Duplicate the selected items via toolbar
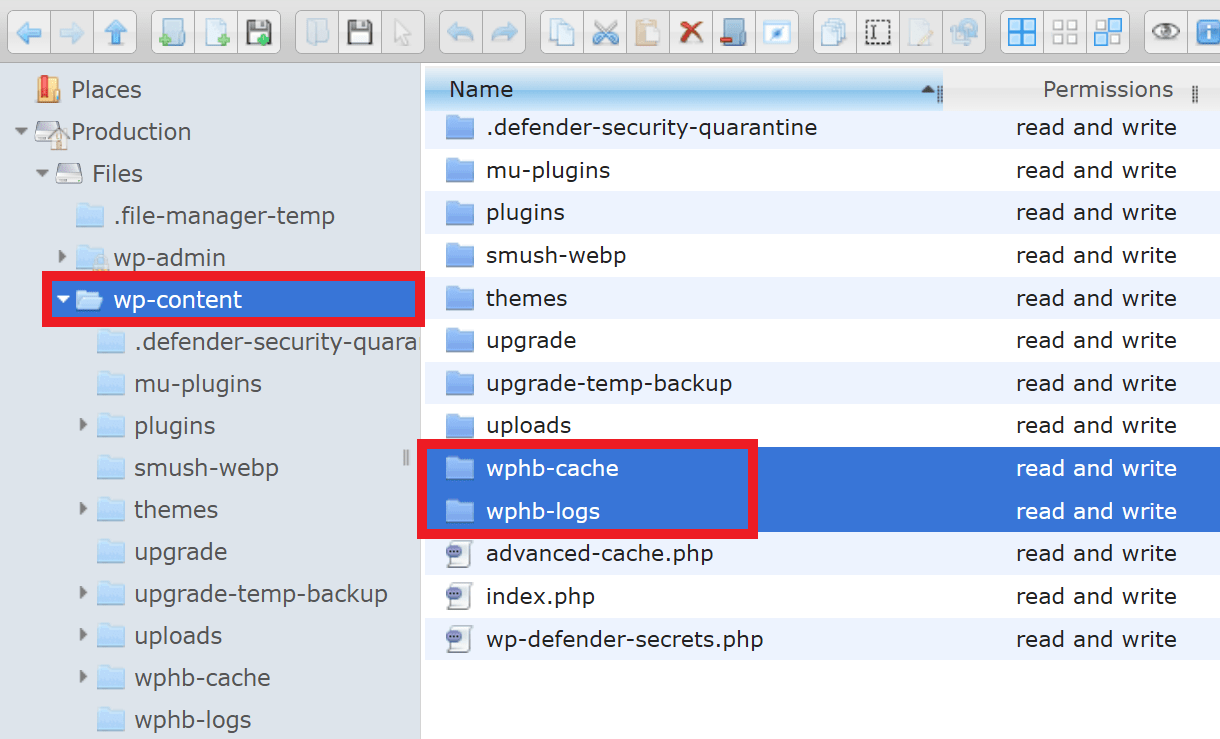Viewport: 1220px width, 739px height. point(834,32)
